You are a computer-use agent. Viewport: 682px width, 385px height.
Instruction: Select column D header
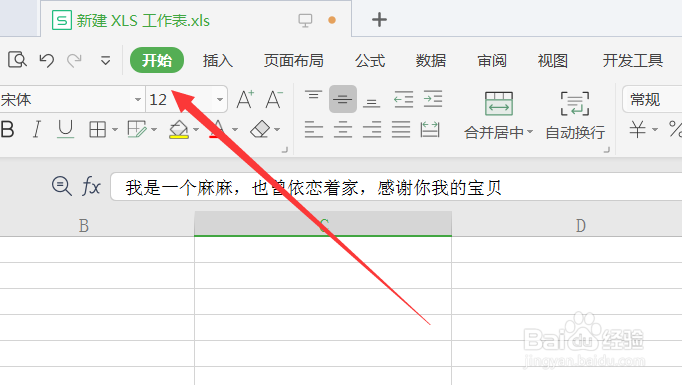[x=567, y=225]
